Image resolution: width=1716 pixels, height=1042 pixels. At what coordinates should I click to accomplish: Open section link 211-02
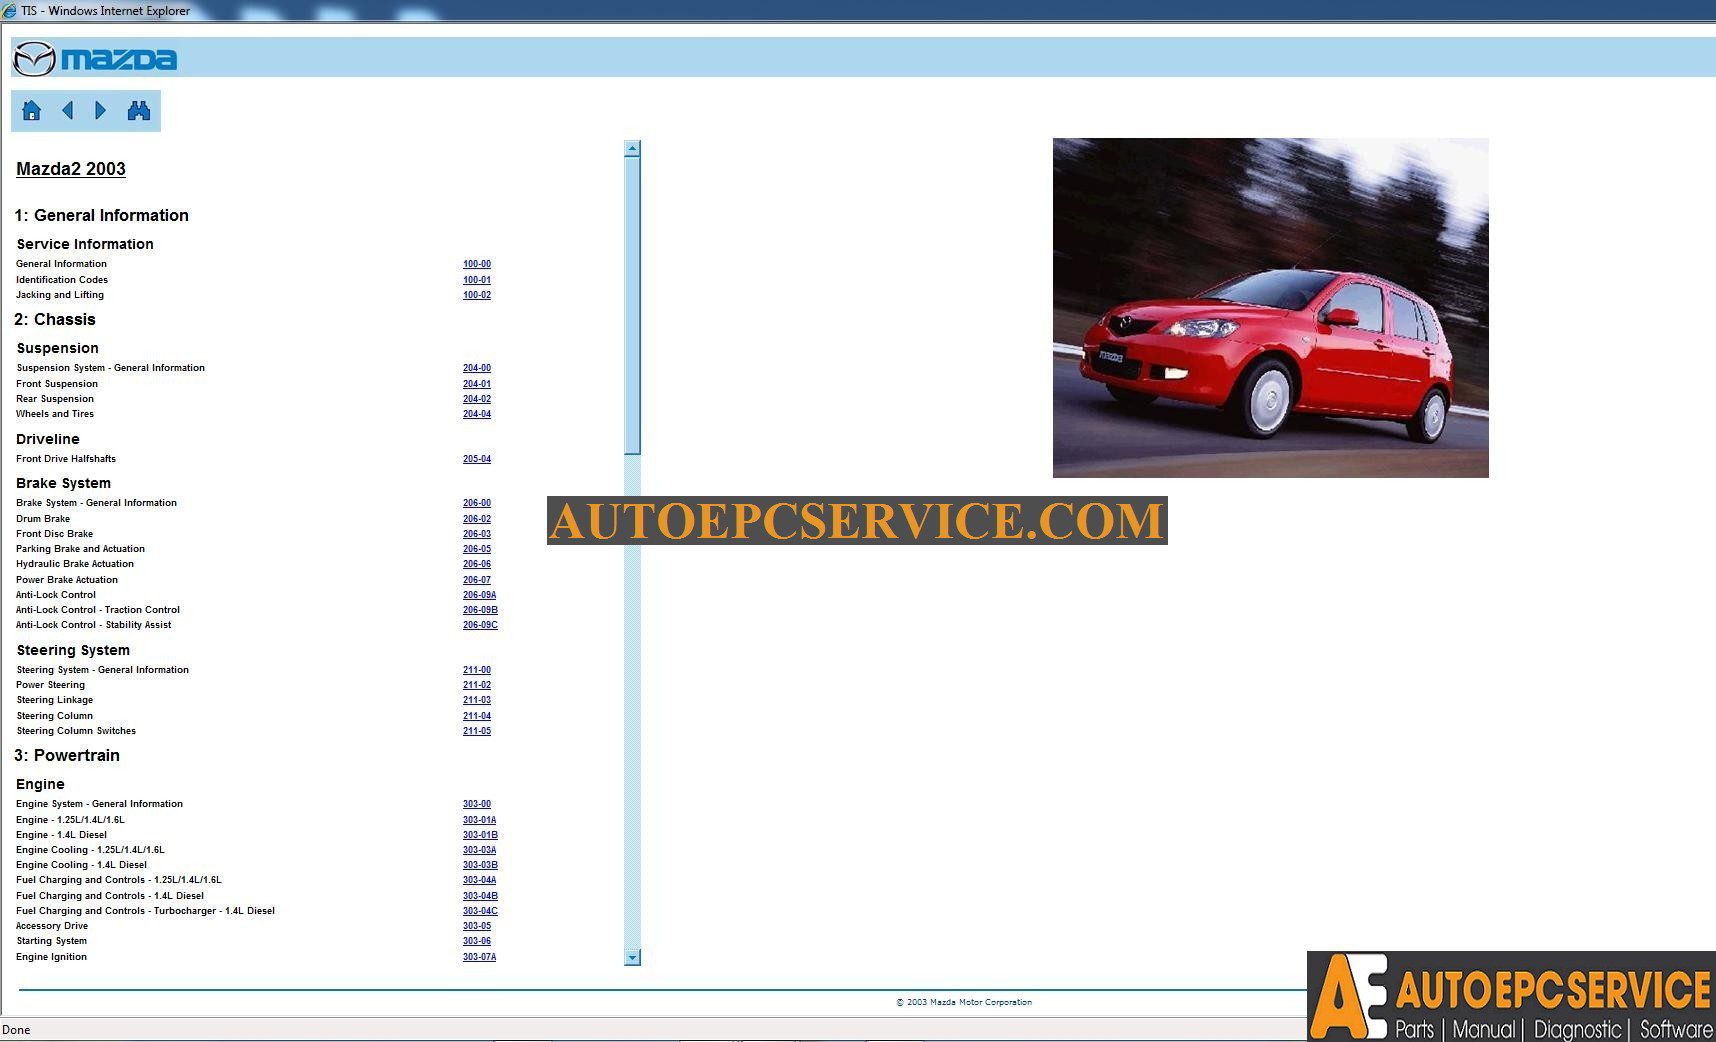click(x=477, y=685)
